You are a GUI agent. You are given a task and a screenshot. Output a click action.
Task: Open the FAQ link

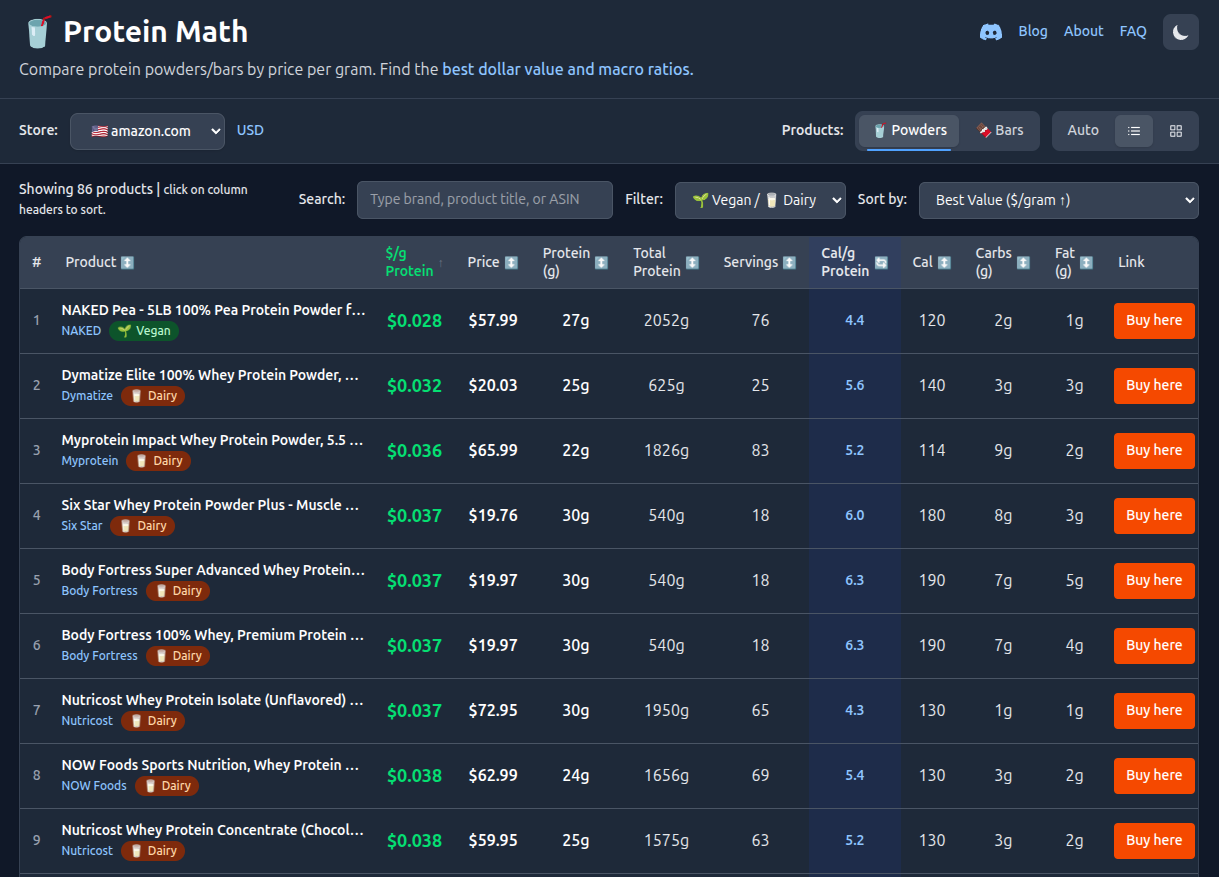pos(1133,31)
